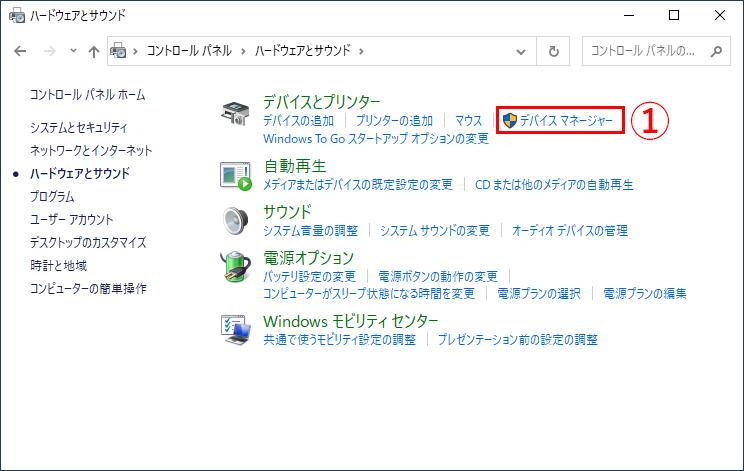
Task: Click CD または他のメディアの自動再生
Action: click(x=554, y=185)
